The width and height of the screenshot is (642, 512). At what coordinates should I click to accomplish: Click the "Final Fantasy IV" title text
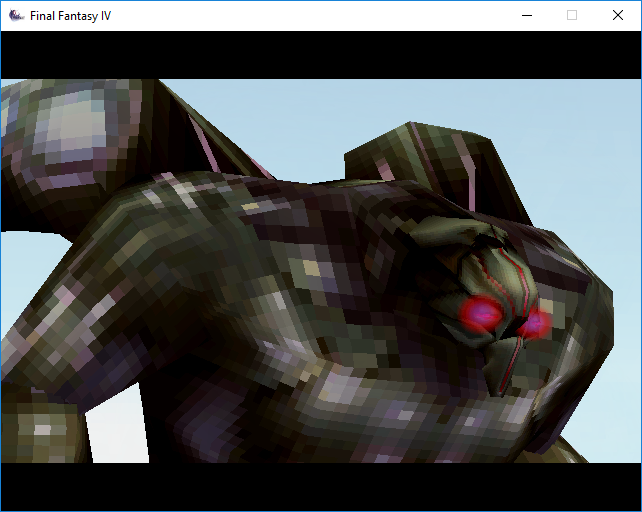[70, 16]
